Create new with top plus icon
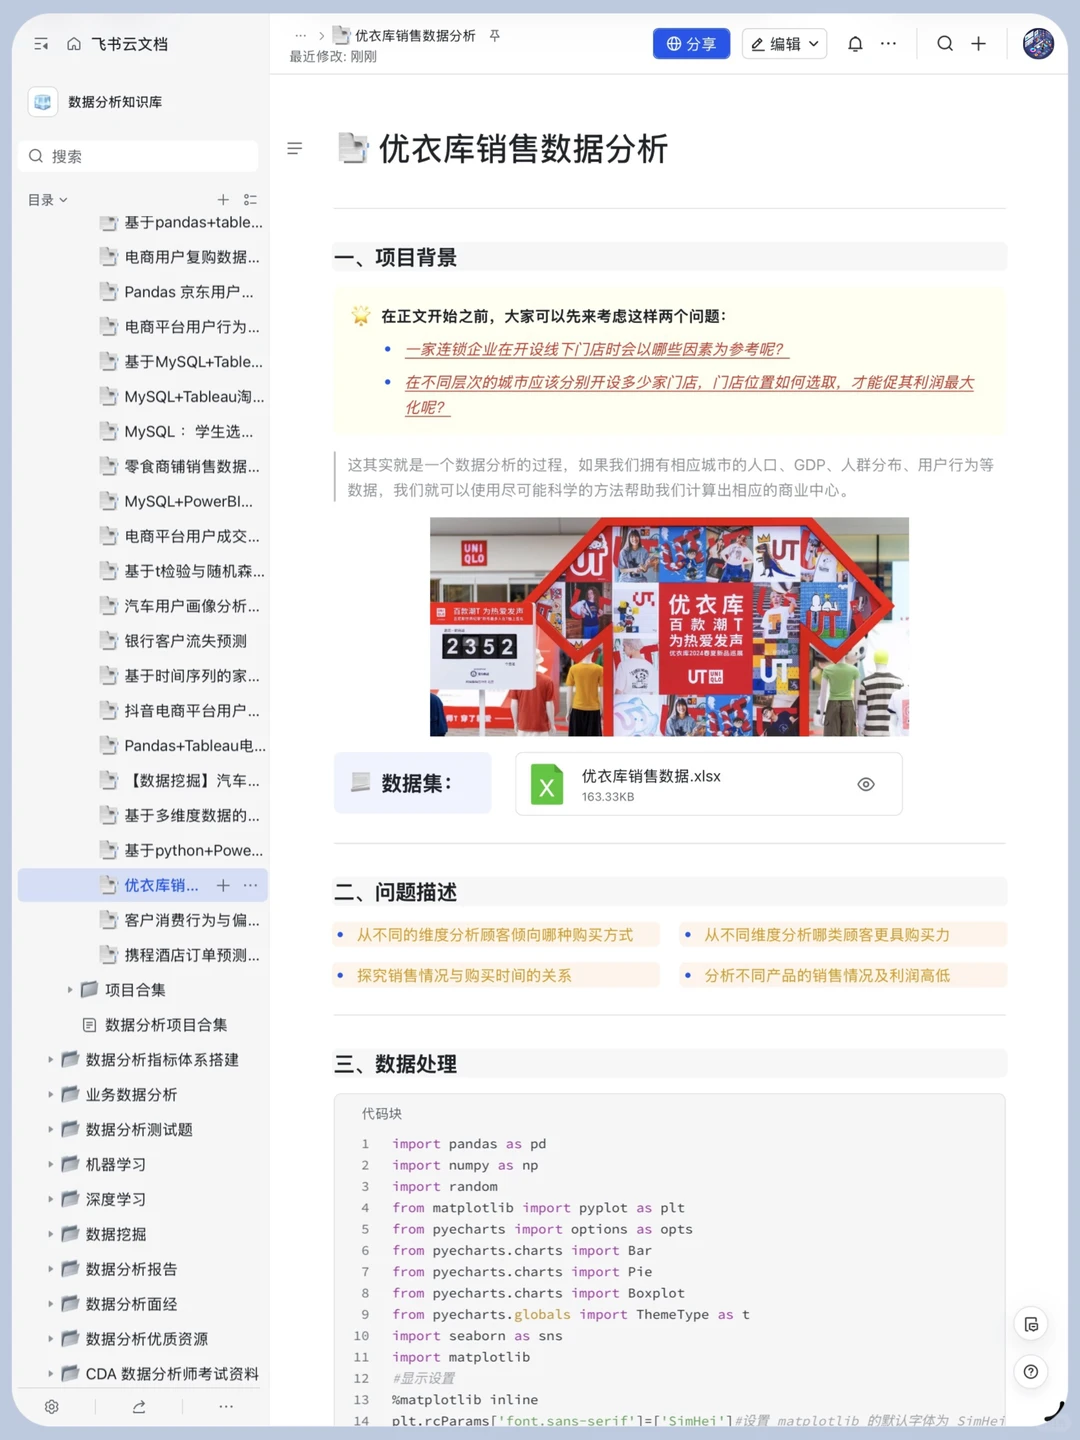1080x1440 pixels. point(979,44)
